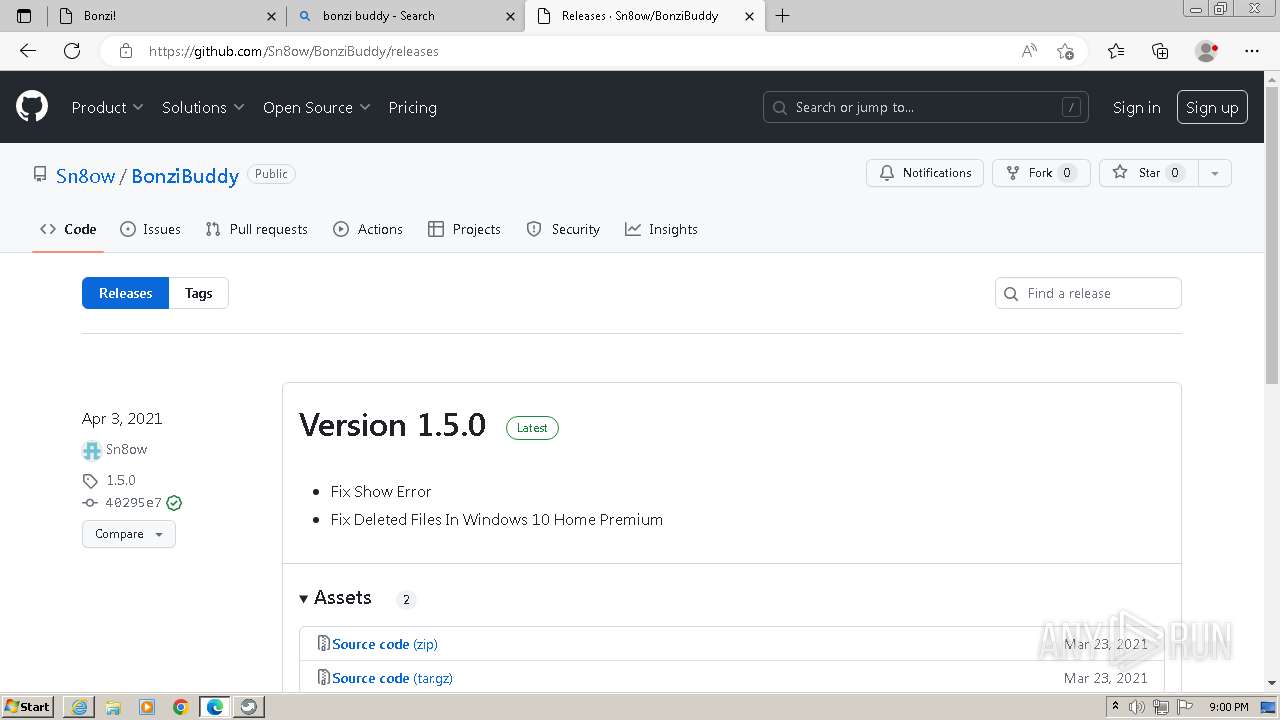This screenshot has height=720, width=1280.
Task: Expand the Open Source menu
Action: point(316,107)
